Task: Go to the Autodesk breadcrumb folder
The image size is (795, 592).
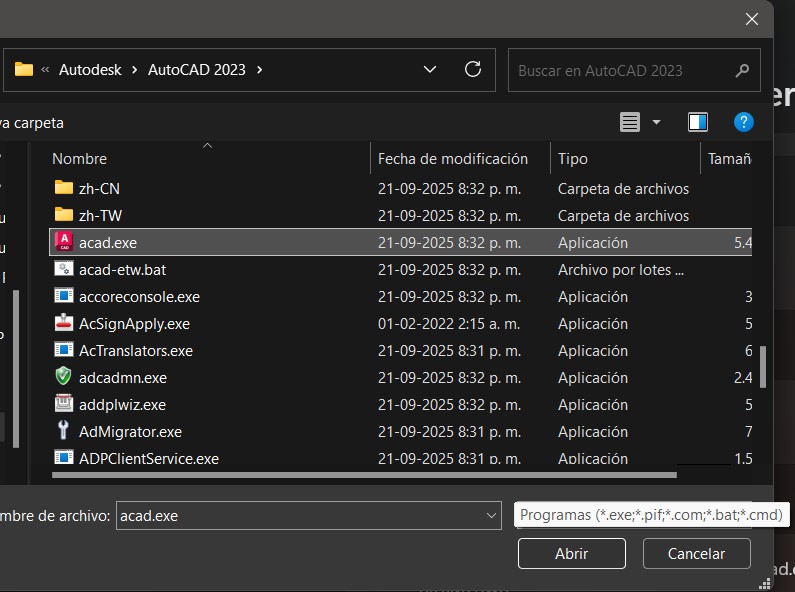Action: coord(90,69)
